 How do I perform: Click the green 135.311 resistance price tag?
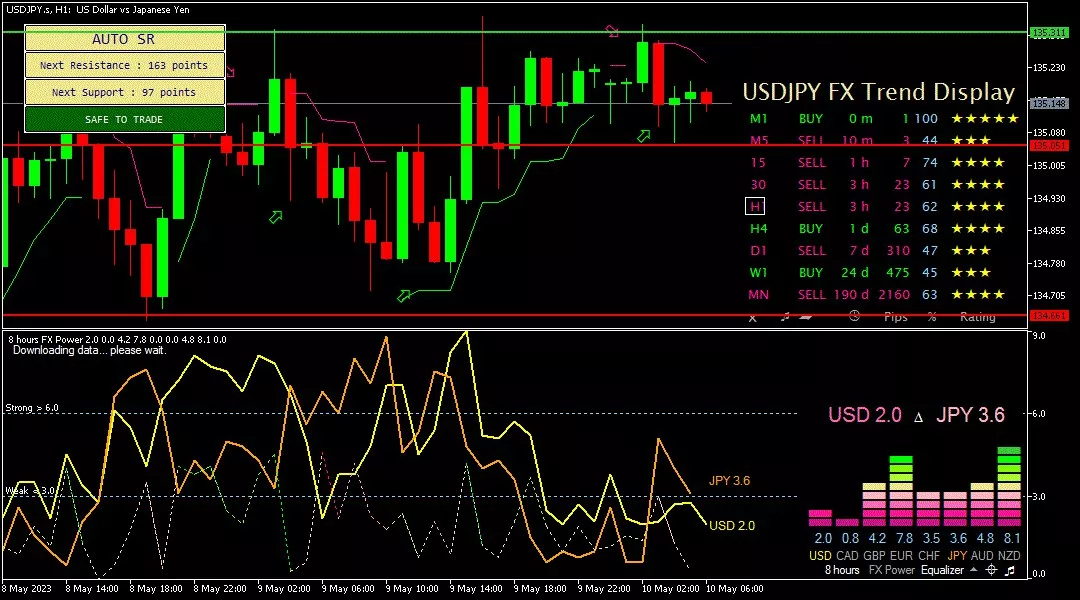(1049, 32)
